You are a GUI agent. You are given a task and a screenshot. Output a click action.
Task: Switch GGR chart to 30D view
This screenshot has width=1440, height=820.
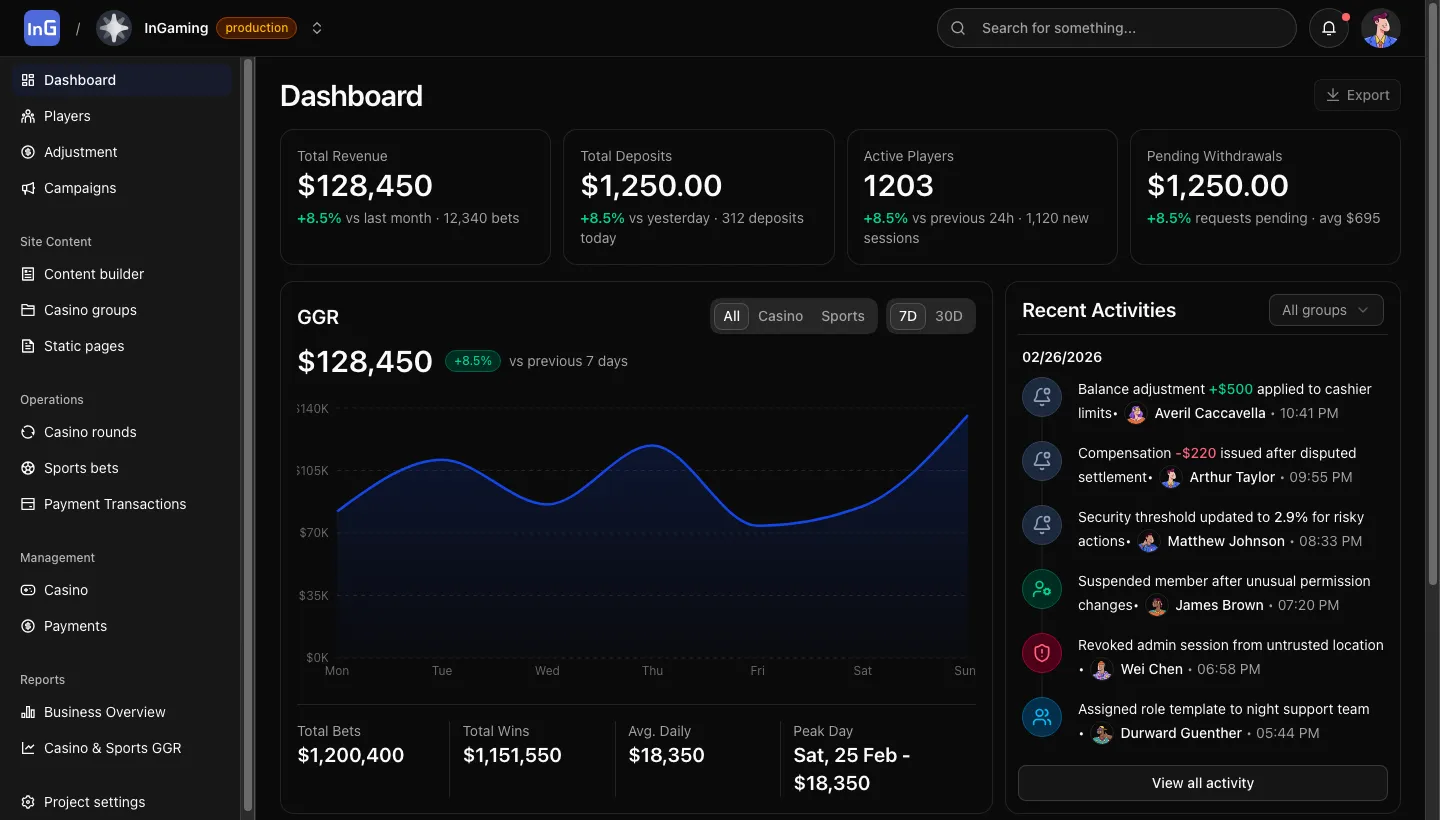(x=948, y=316)
